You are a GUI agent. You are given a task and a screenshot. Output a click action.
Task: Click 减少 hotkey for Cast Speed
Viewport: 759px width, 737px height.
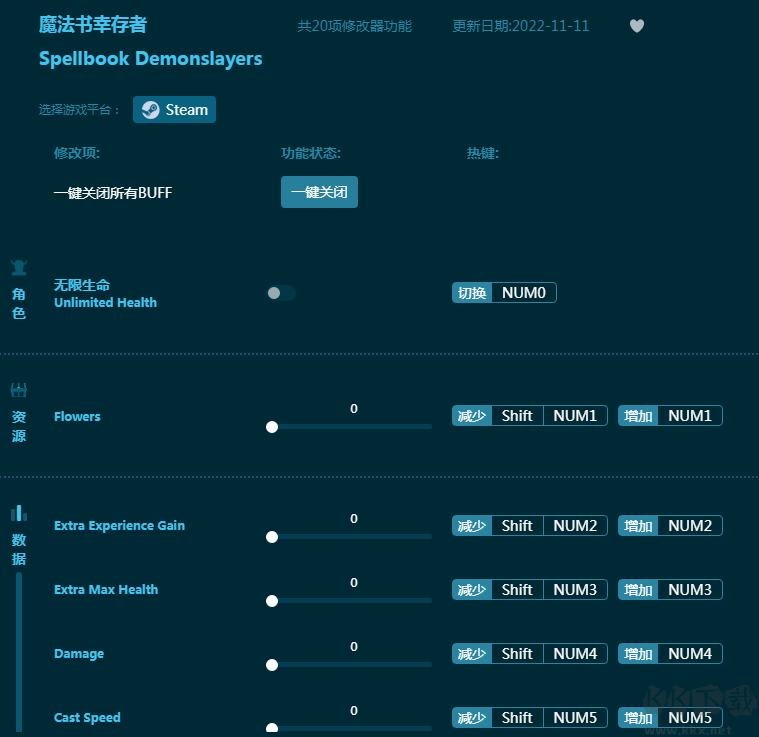529,718
